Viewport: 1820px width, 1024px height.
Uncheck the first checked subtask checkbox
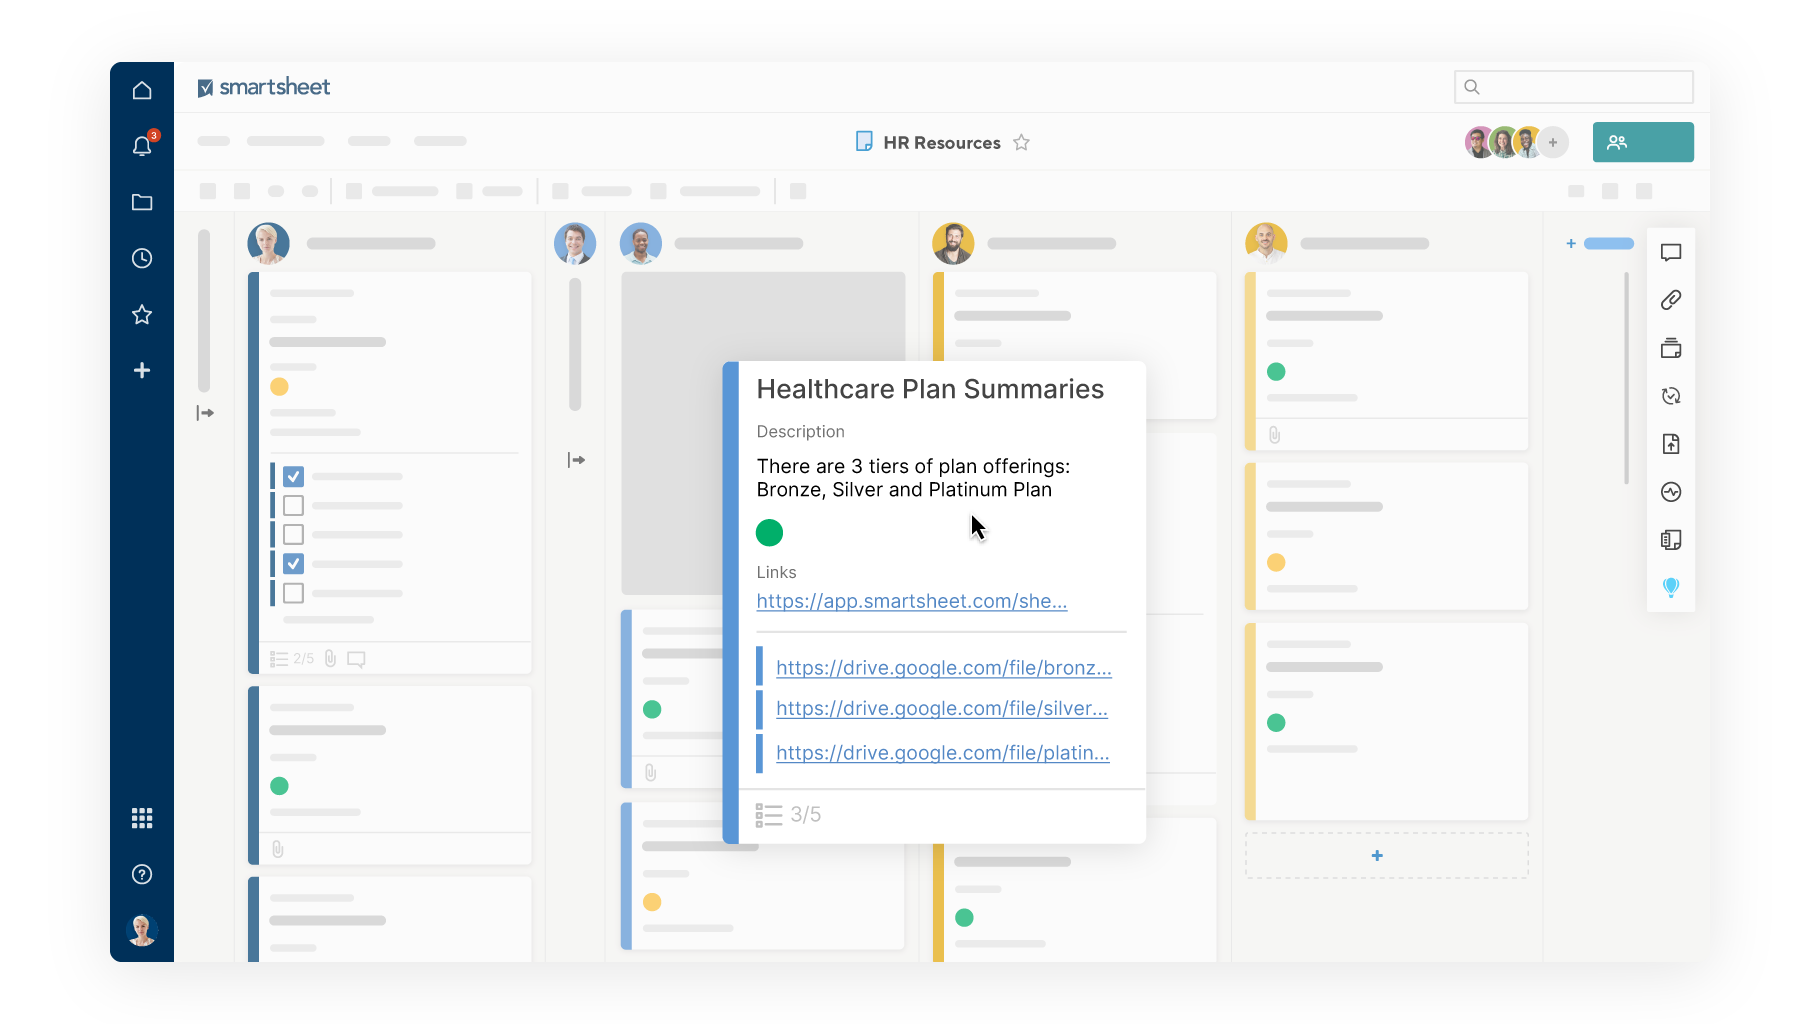click(293, 476)
